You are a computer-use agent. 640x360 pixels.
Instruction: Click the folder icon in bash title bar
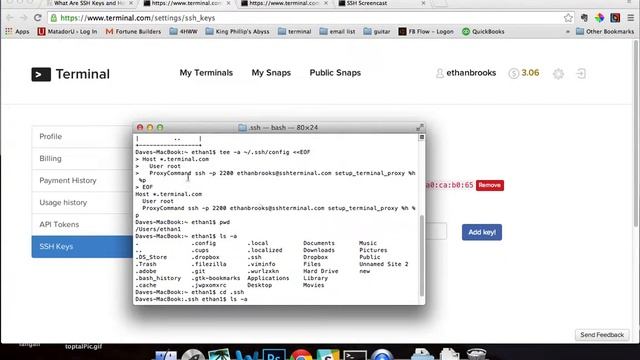tap(242, 128)
